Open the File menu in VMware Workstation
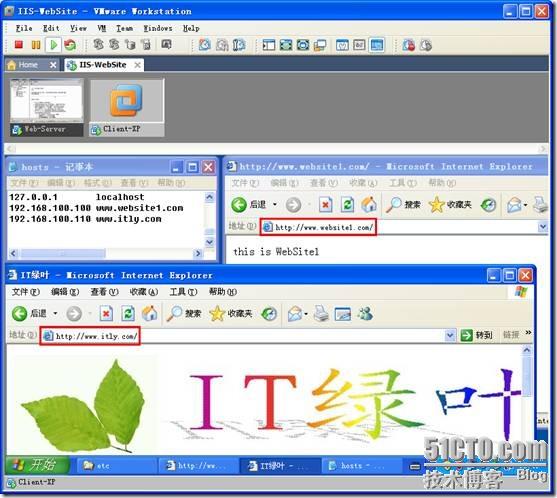557x498 pixels. 24,28
